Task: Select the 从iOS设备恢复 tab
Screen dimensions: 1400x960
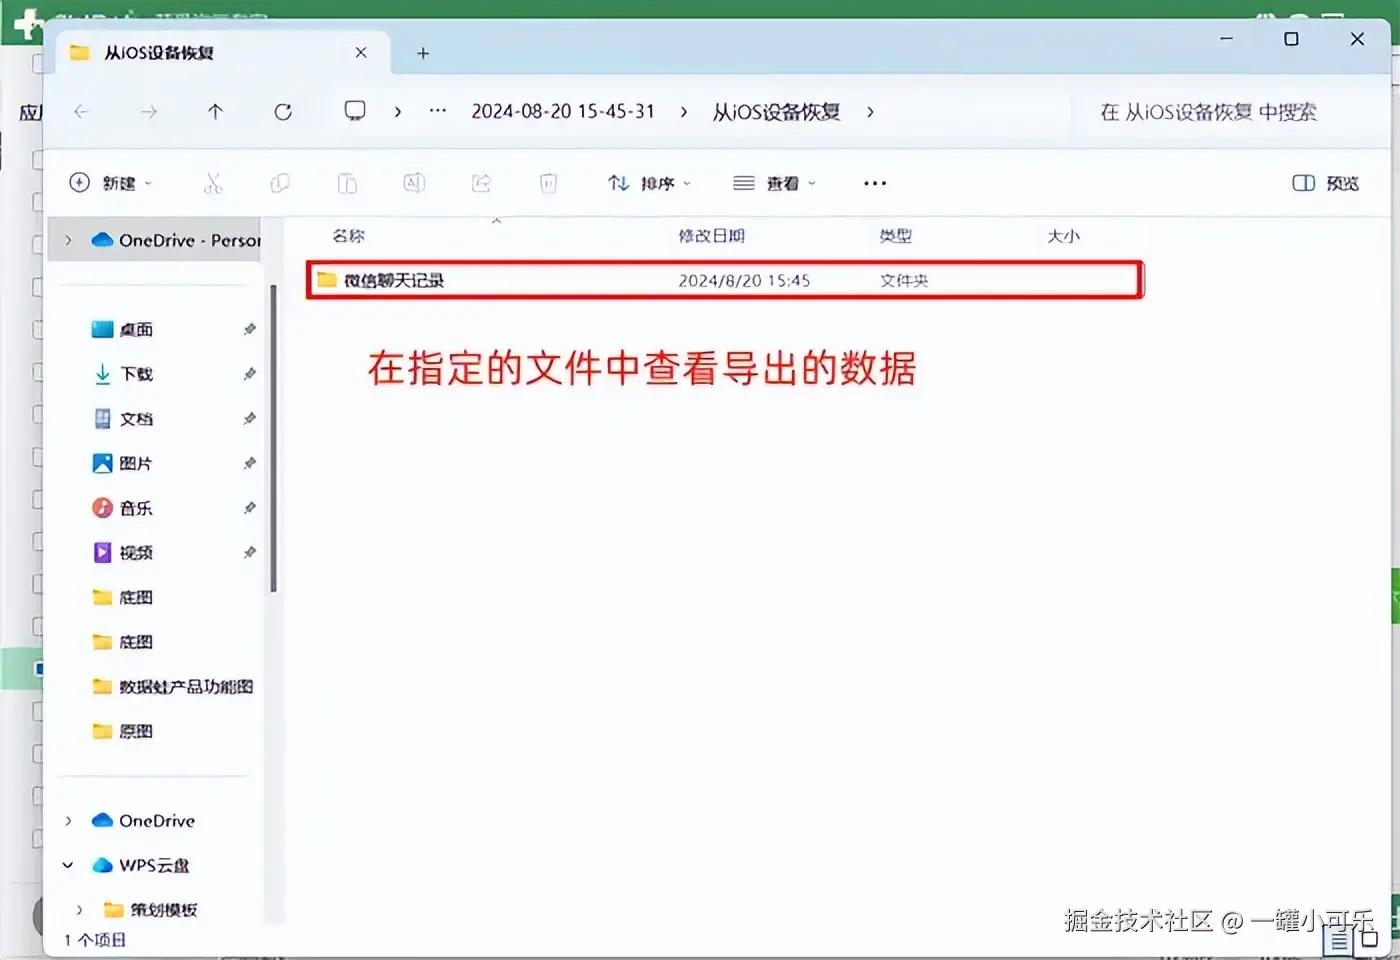Action: click(x=220, y=53)
